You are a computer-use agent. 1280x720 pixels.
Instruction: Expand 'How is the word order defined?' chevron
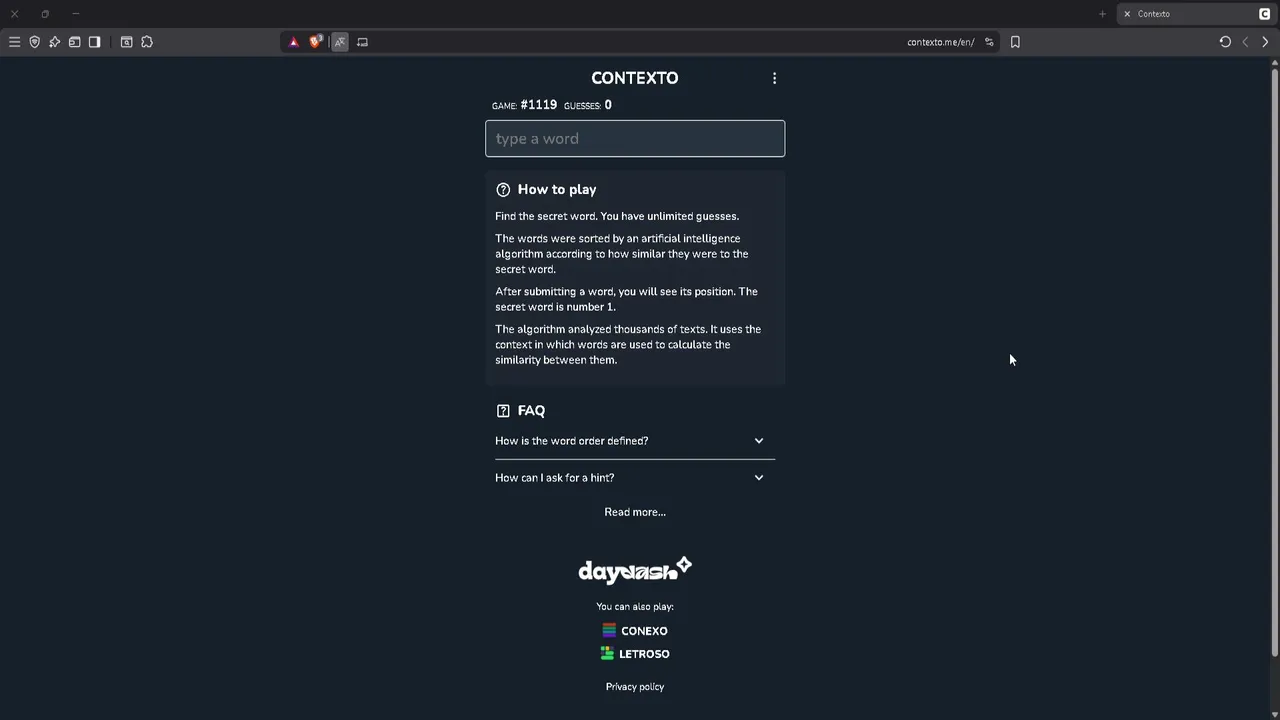click(x=759, y=441)
